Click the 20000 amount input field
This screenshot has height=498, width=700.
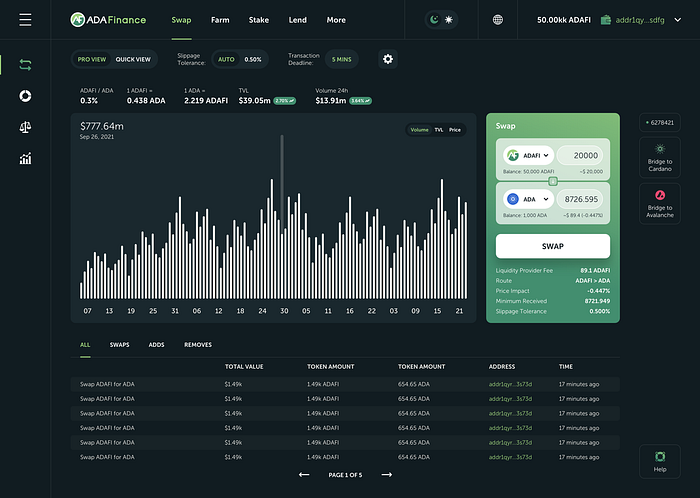[580, 155]
